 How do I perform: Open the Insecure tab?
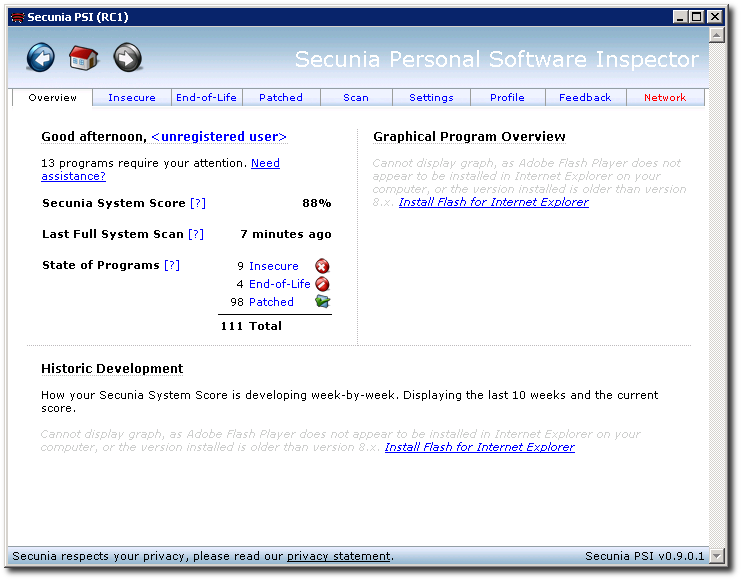coord(132,97)
